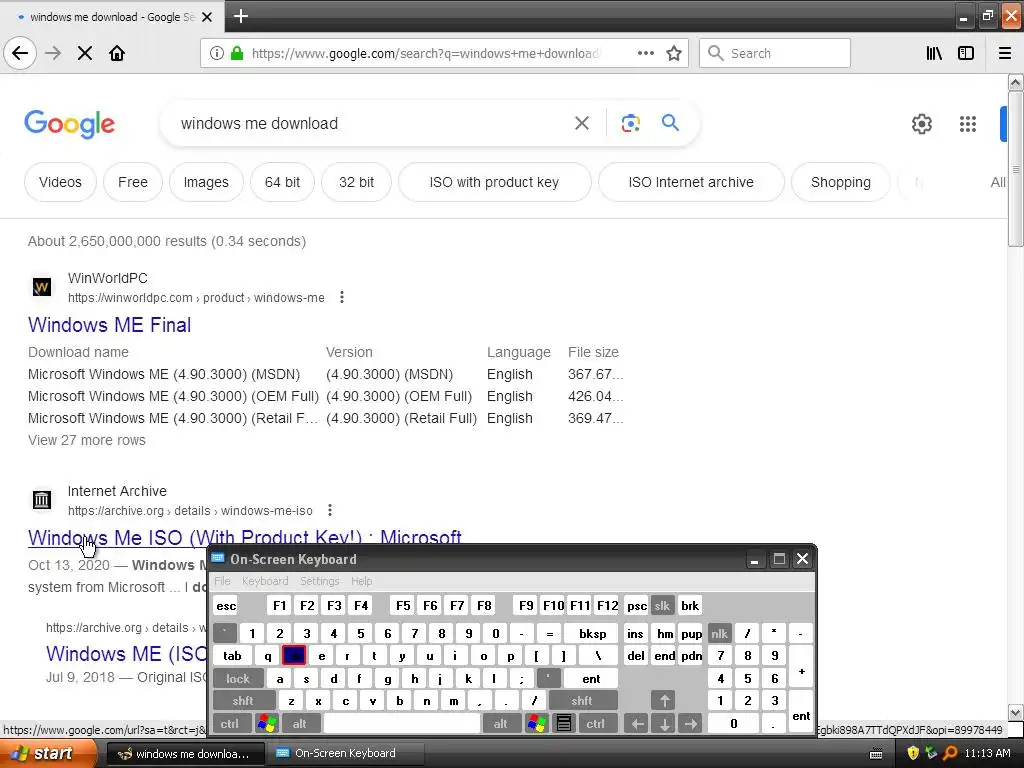Click the Google logo
1024x768 pixels.
[x=69, y=123]
